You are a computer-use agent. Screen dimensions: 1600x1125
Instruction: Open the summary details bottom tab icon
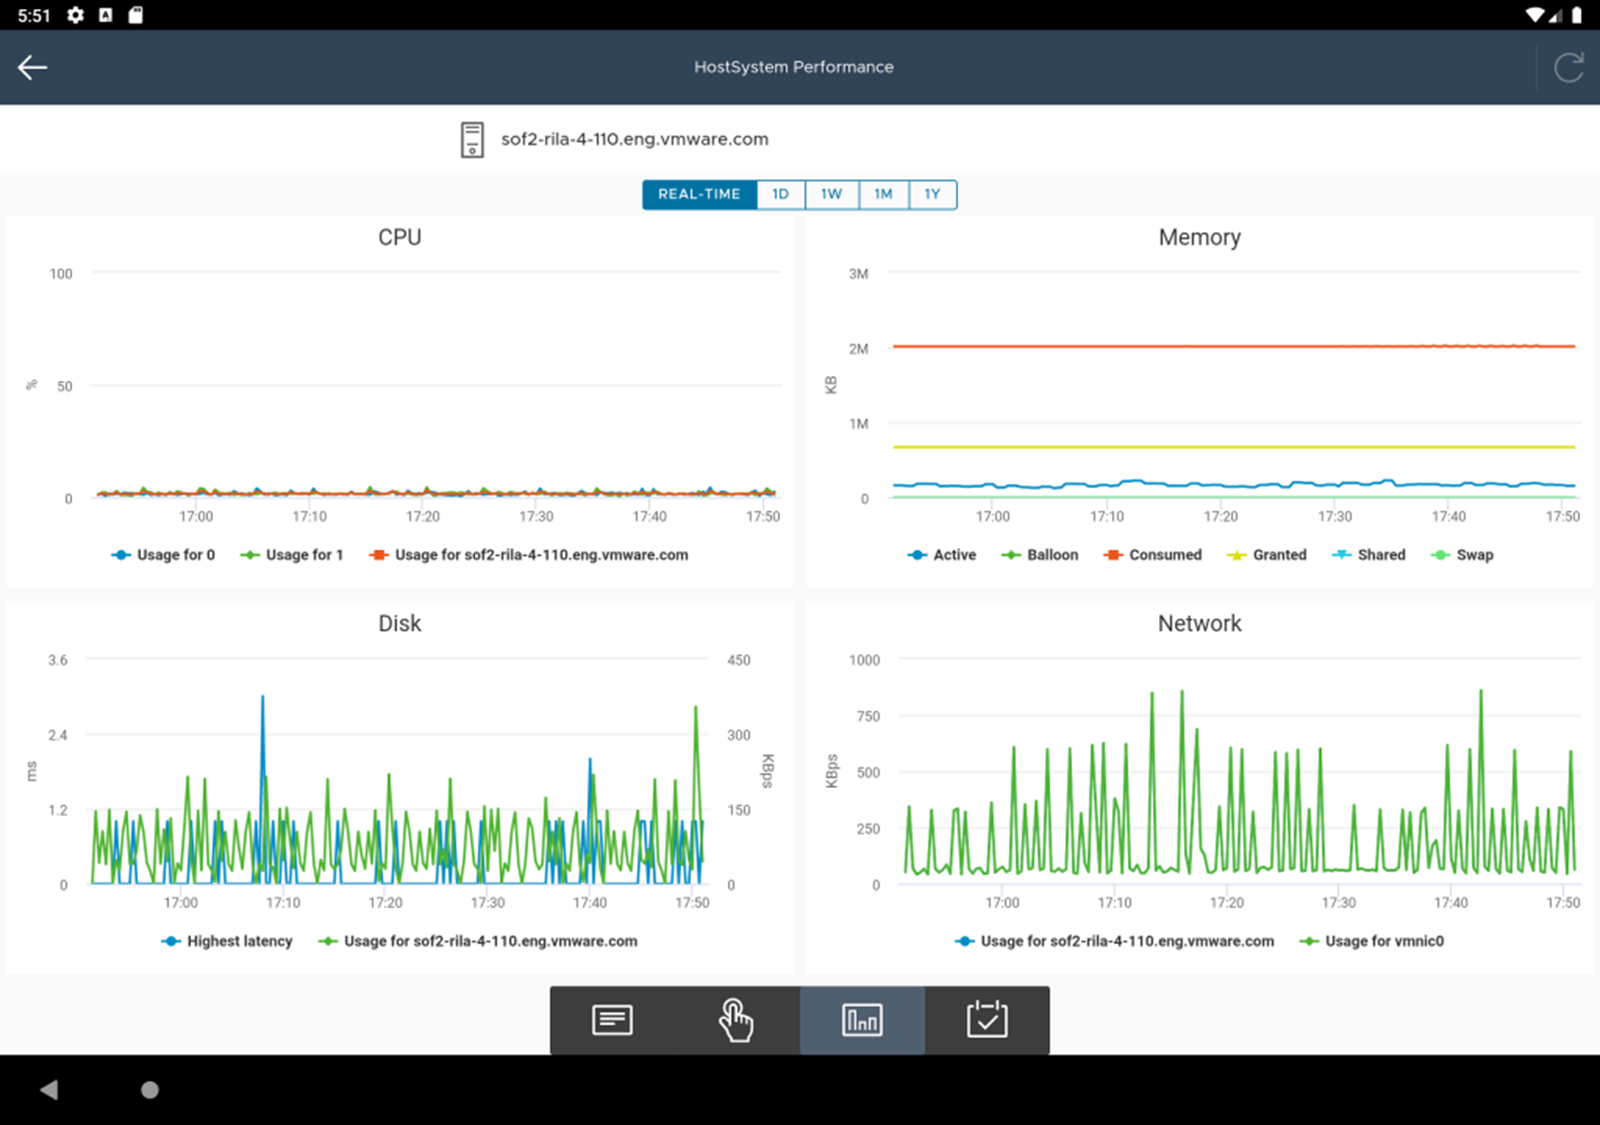[x=612, y=1020]
